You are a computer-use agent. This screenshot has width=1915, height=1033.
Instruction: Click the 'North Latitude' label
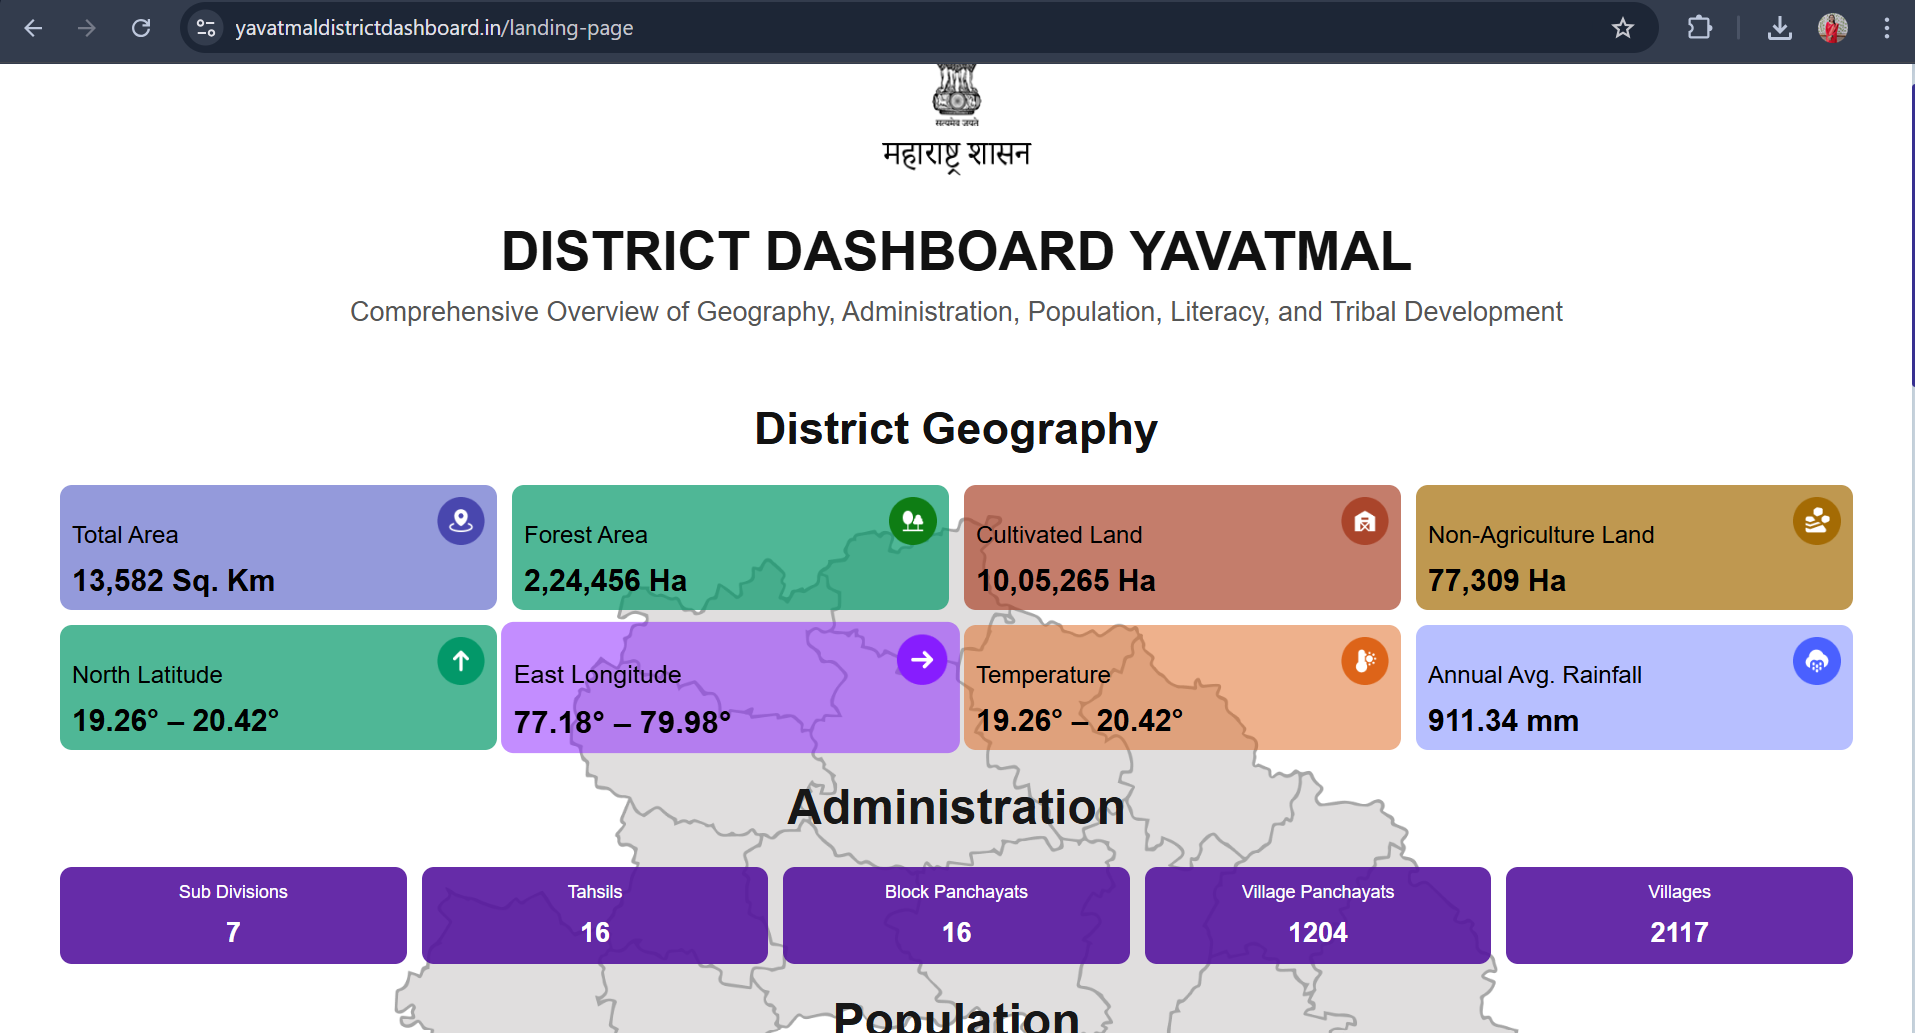tap(147, 675)
